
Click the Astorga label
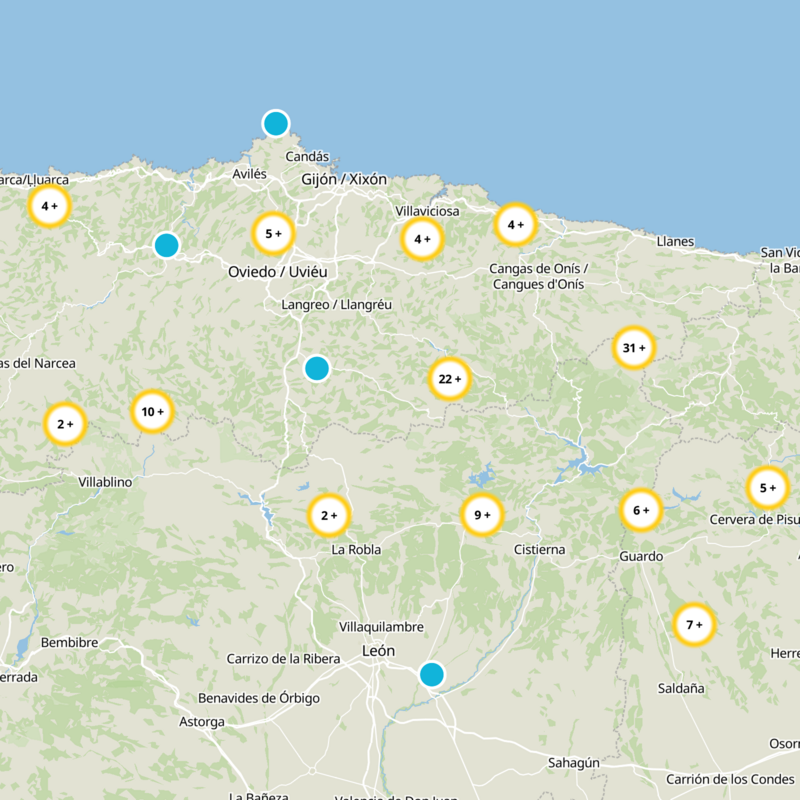[202, 722]
